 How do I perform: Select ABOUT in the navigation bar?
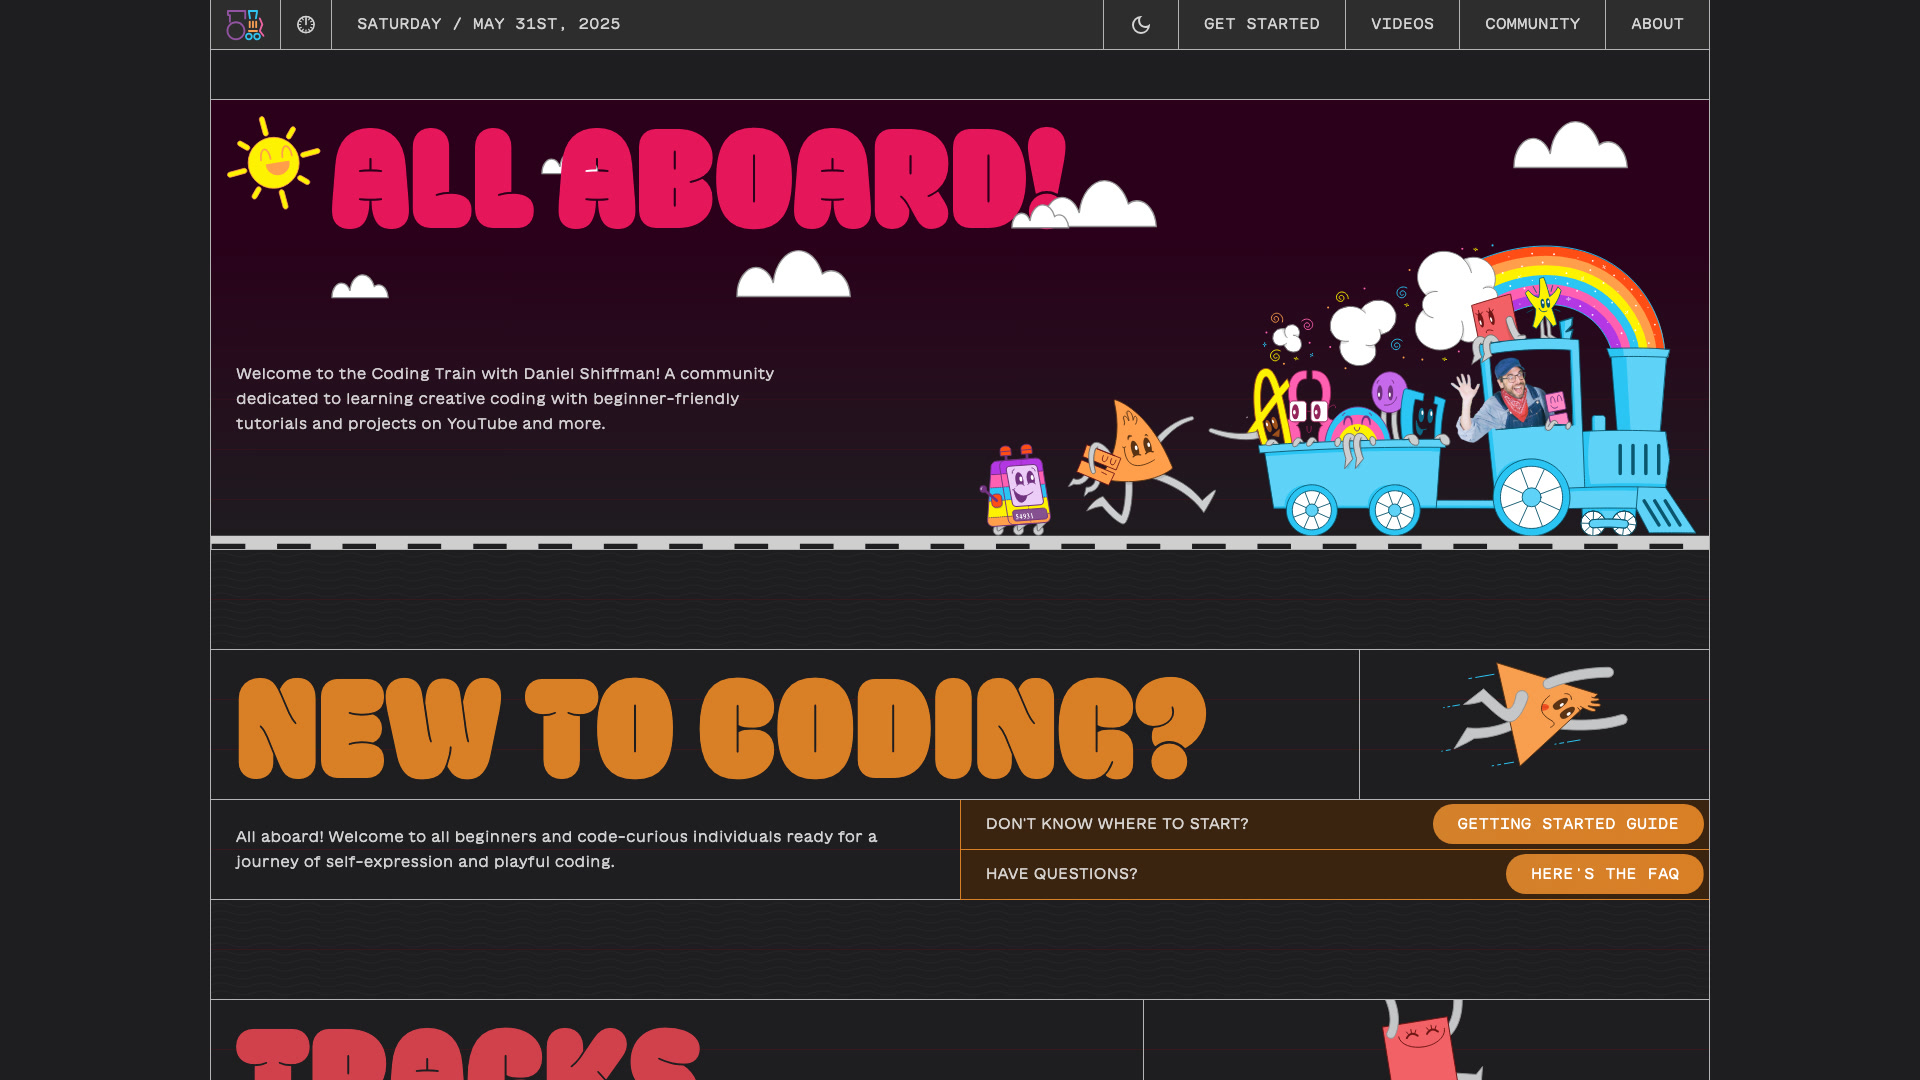point(1657,24)
